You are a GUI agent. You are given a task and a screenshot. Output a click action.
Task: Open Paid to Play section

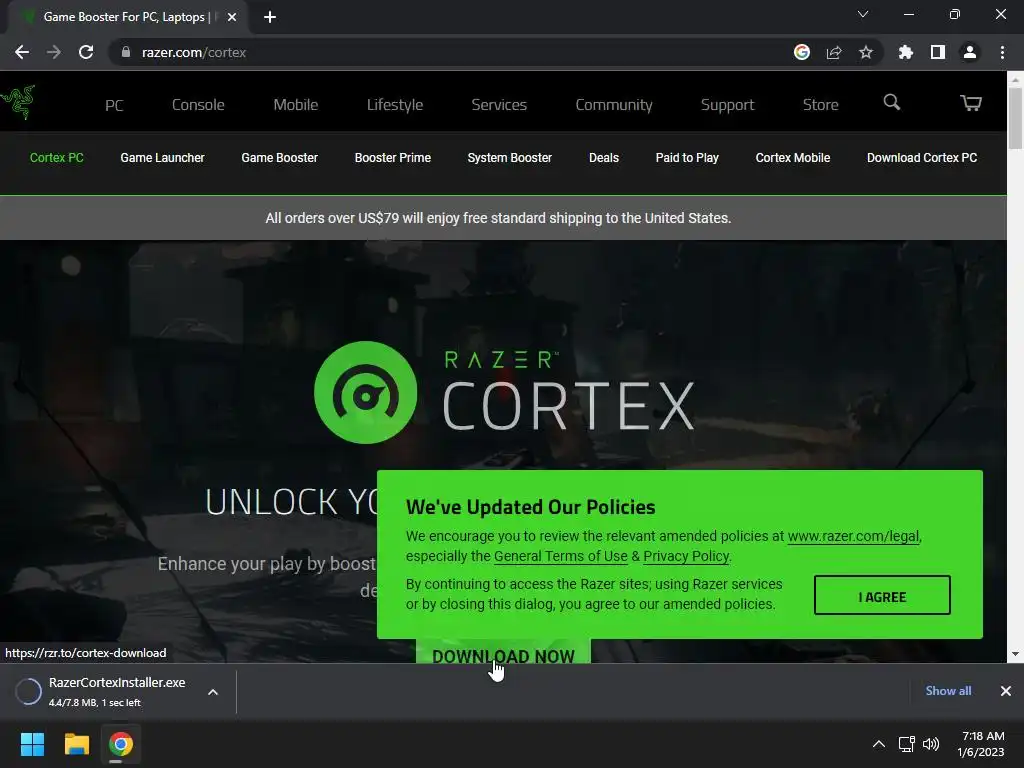tap(687, 158)
